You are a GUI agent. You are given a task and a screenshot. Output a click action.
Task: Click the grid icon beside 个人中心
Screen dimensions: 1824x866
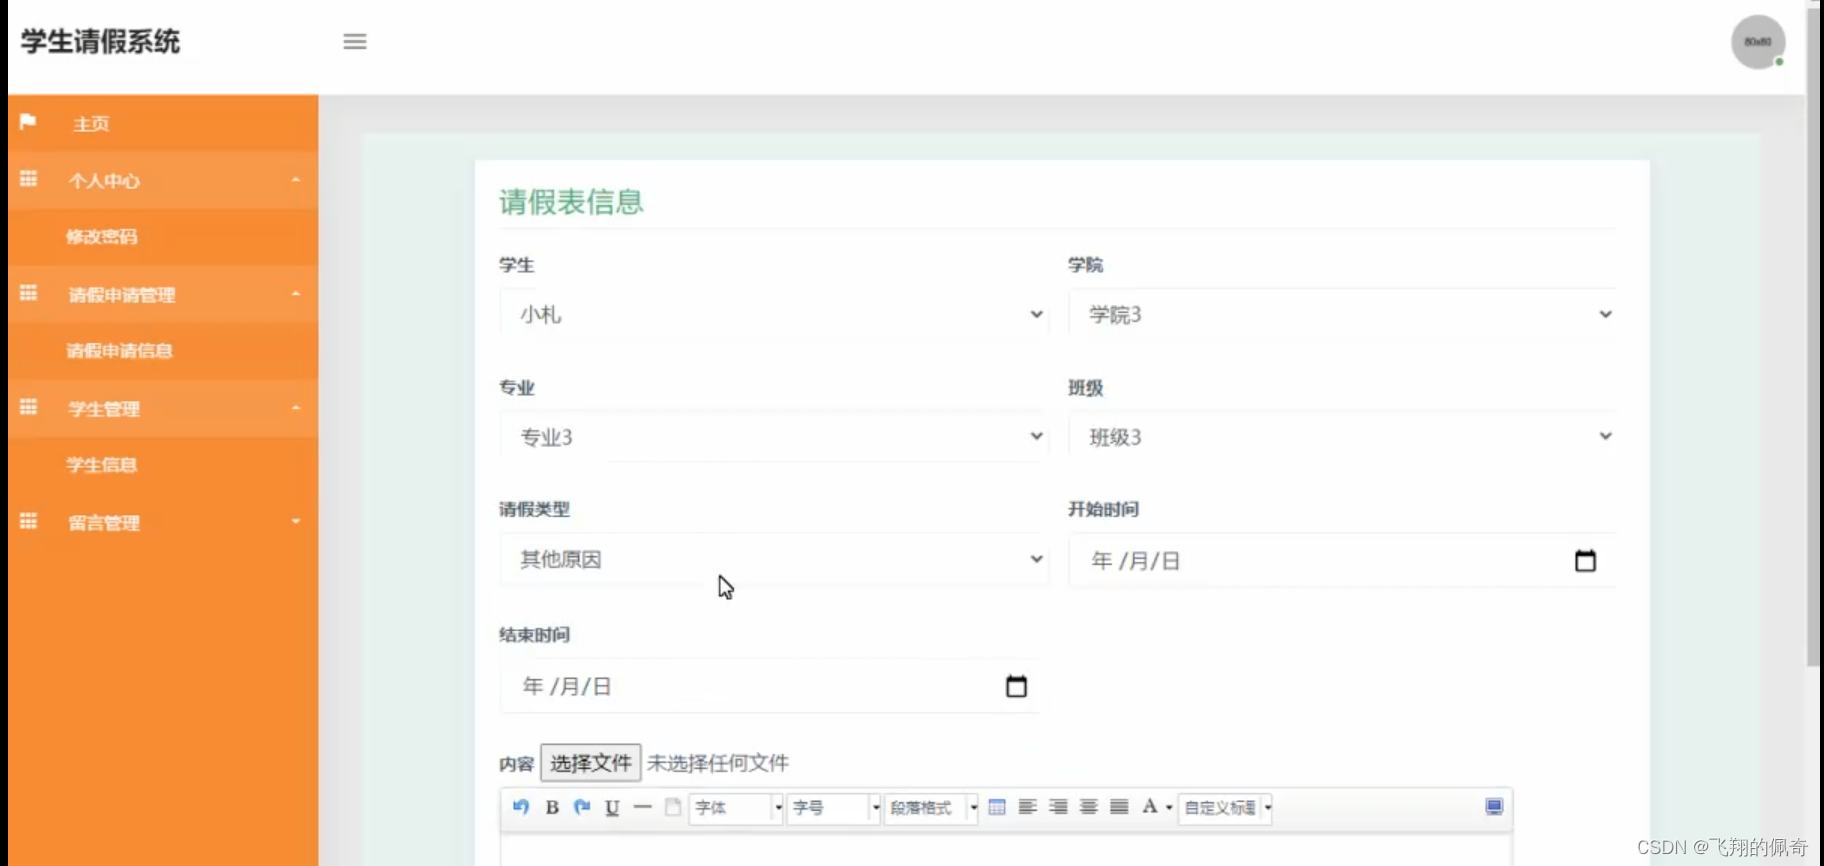[28, 179]
